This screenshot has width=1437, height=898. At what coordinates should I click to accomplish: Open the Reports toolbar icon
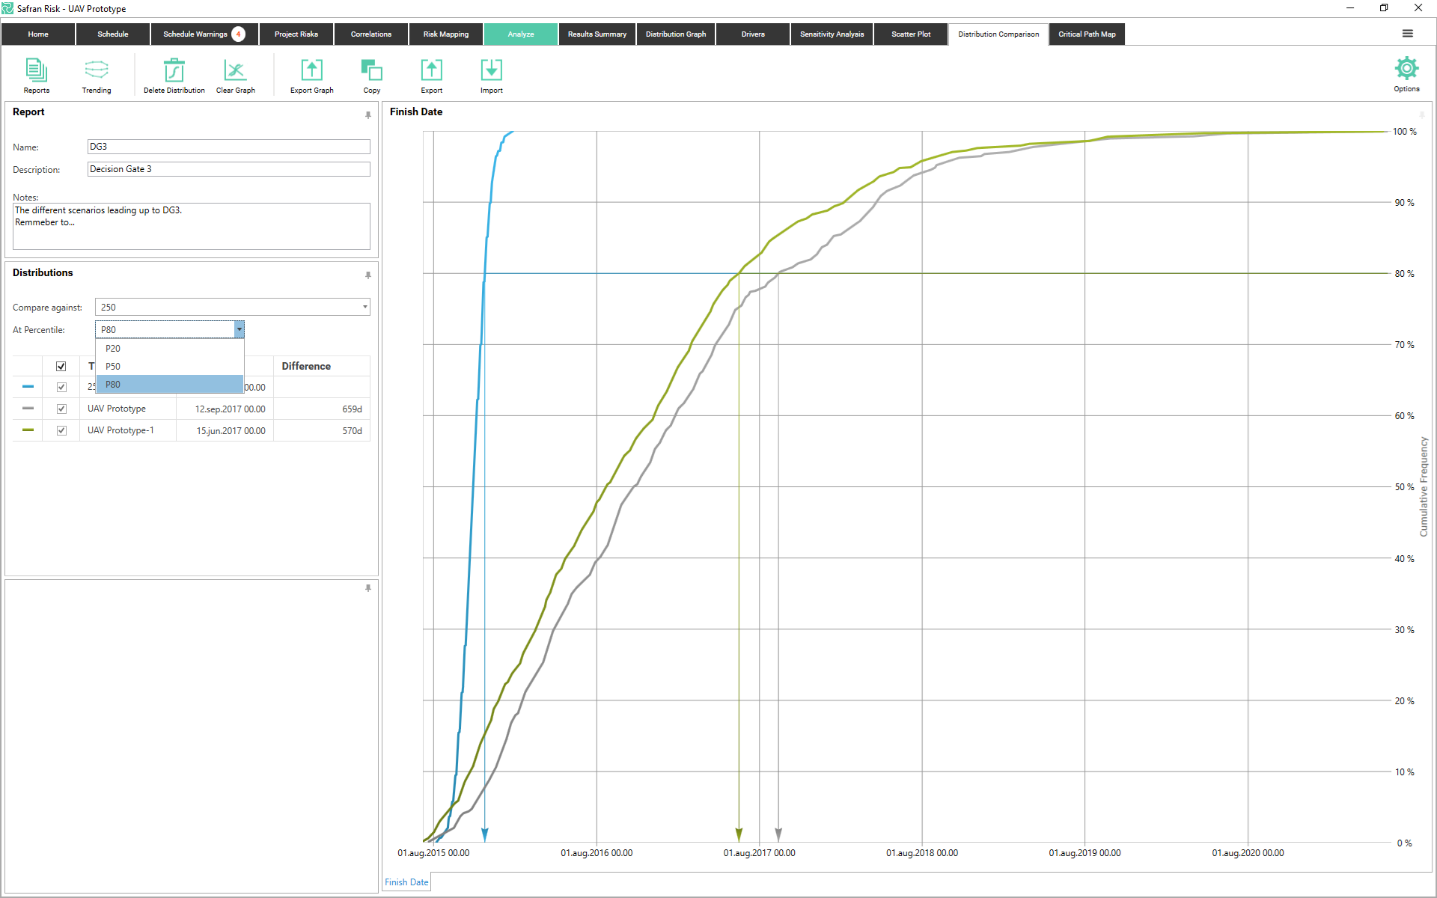click(36, 70)
